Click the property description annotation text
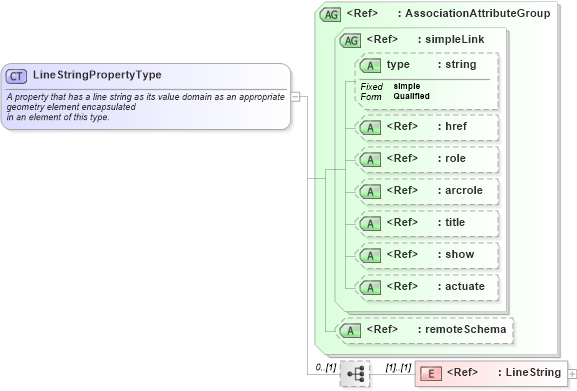Image resolution: width=577 pixels, height=391 pixels. click(145, 107)
